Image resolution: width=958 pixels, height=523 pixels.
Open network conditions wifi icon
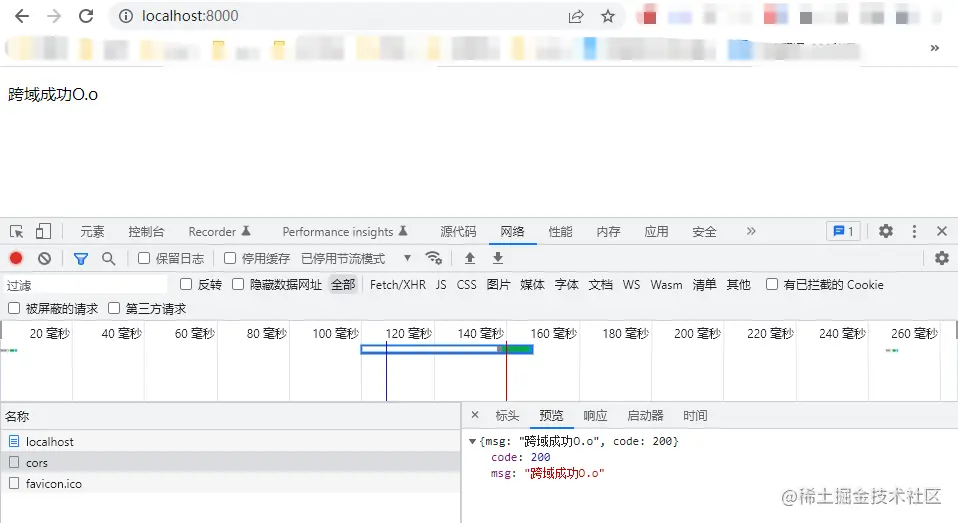[x=434, y=258]
